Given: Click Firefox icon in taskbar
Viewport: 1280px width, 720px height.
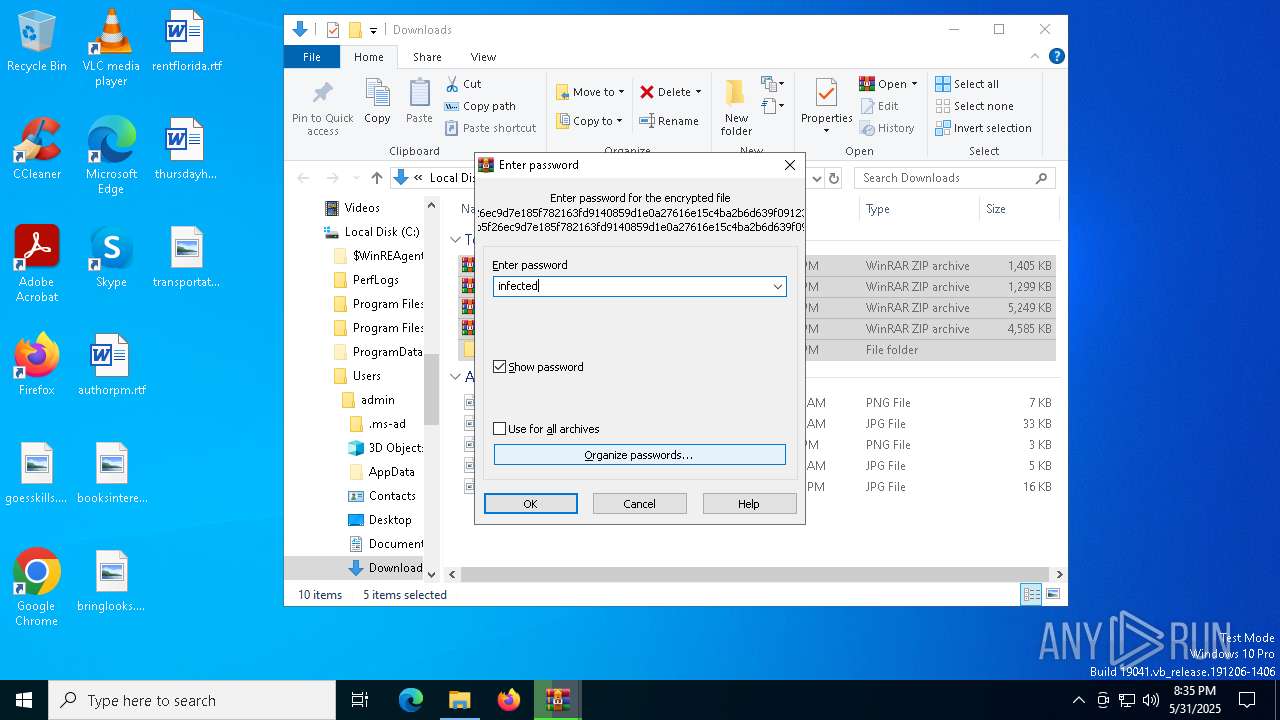Looking at the screenshot, I should [x=509, y=700].
